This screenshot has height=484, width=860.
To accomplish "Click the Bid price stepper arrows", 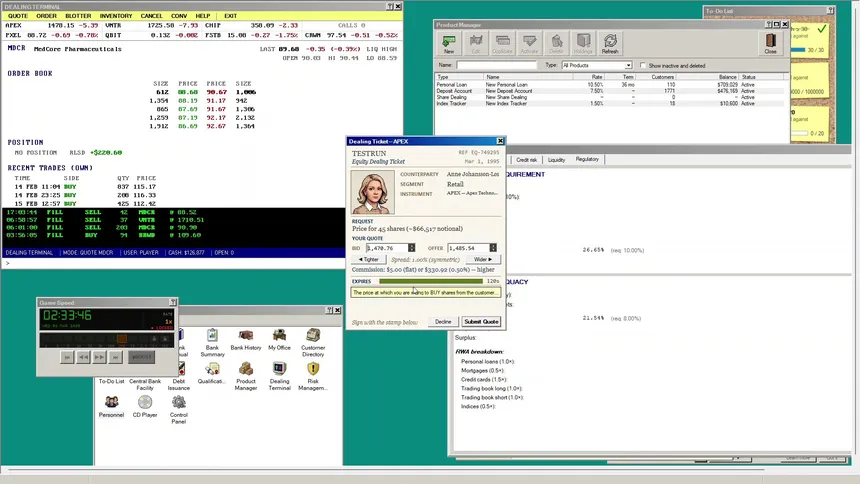I will [411, 248].
